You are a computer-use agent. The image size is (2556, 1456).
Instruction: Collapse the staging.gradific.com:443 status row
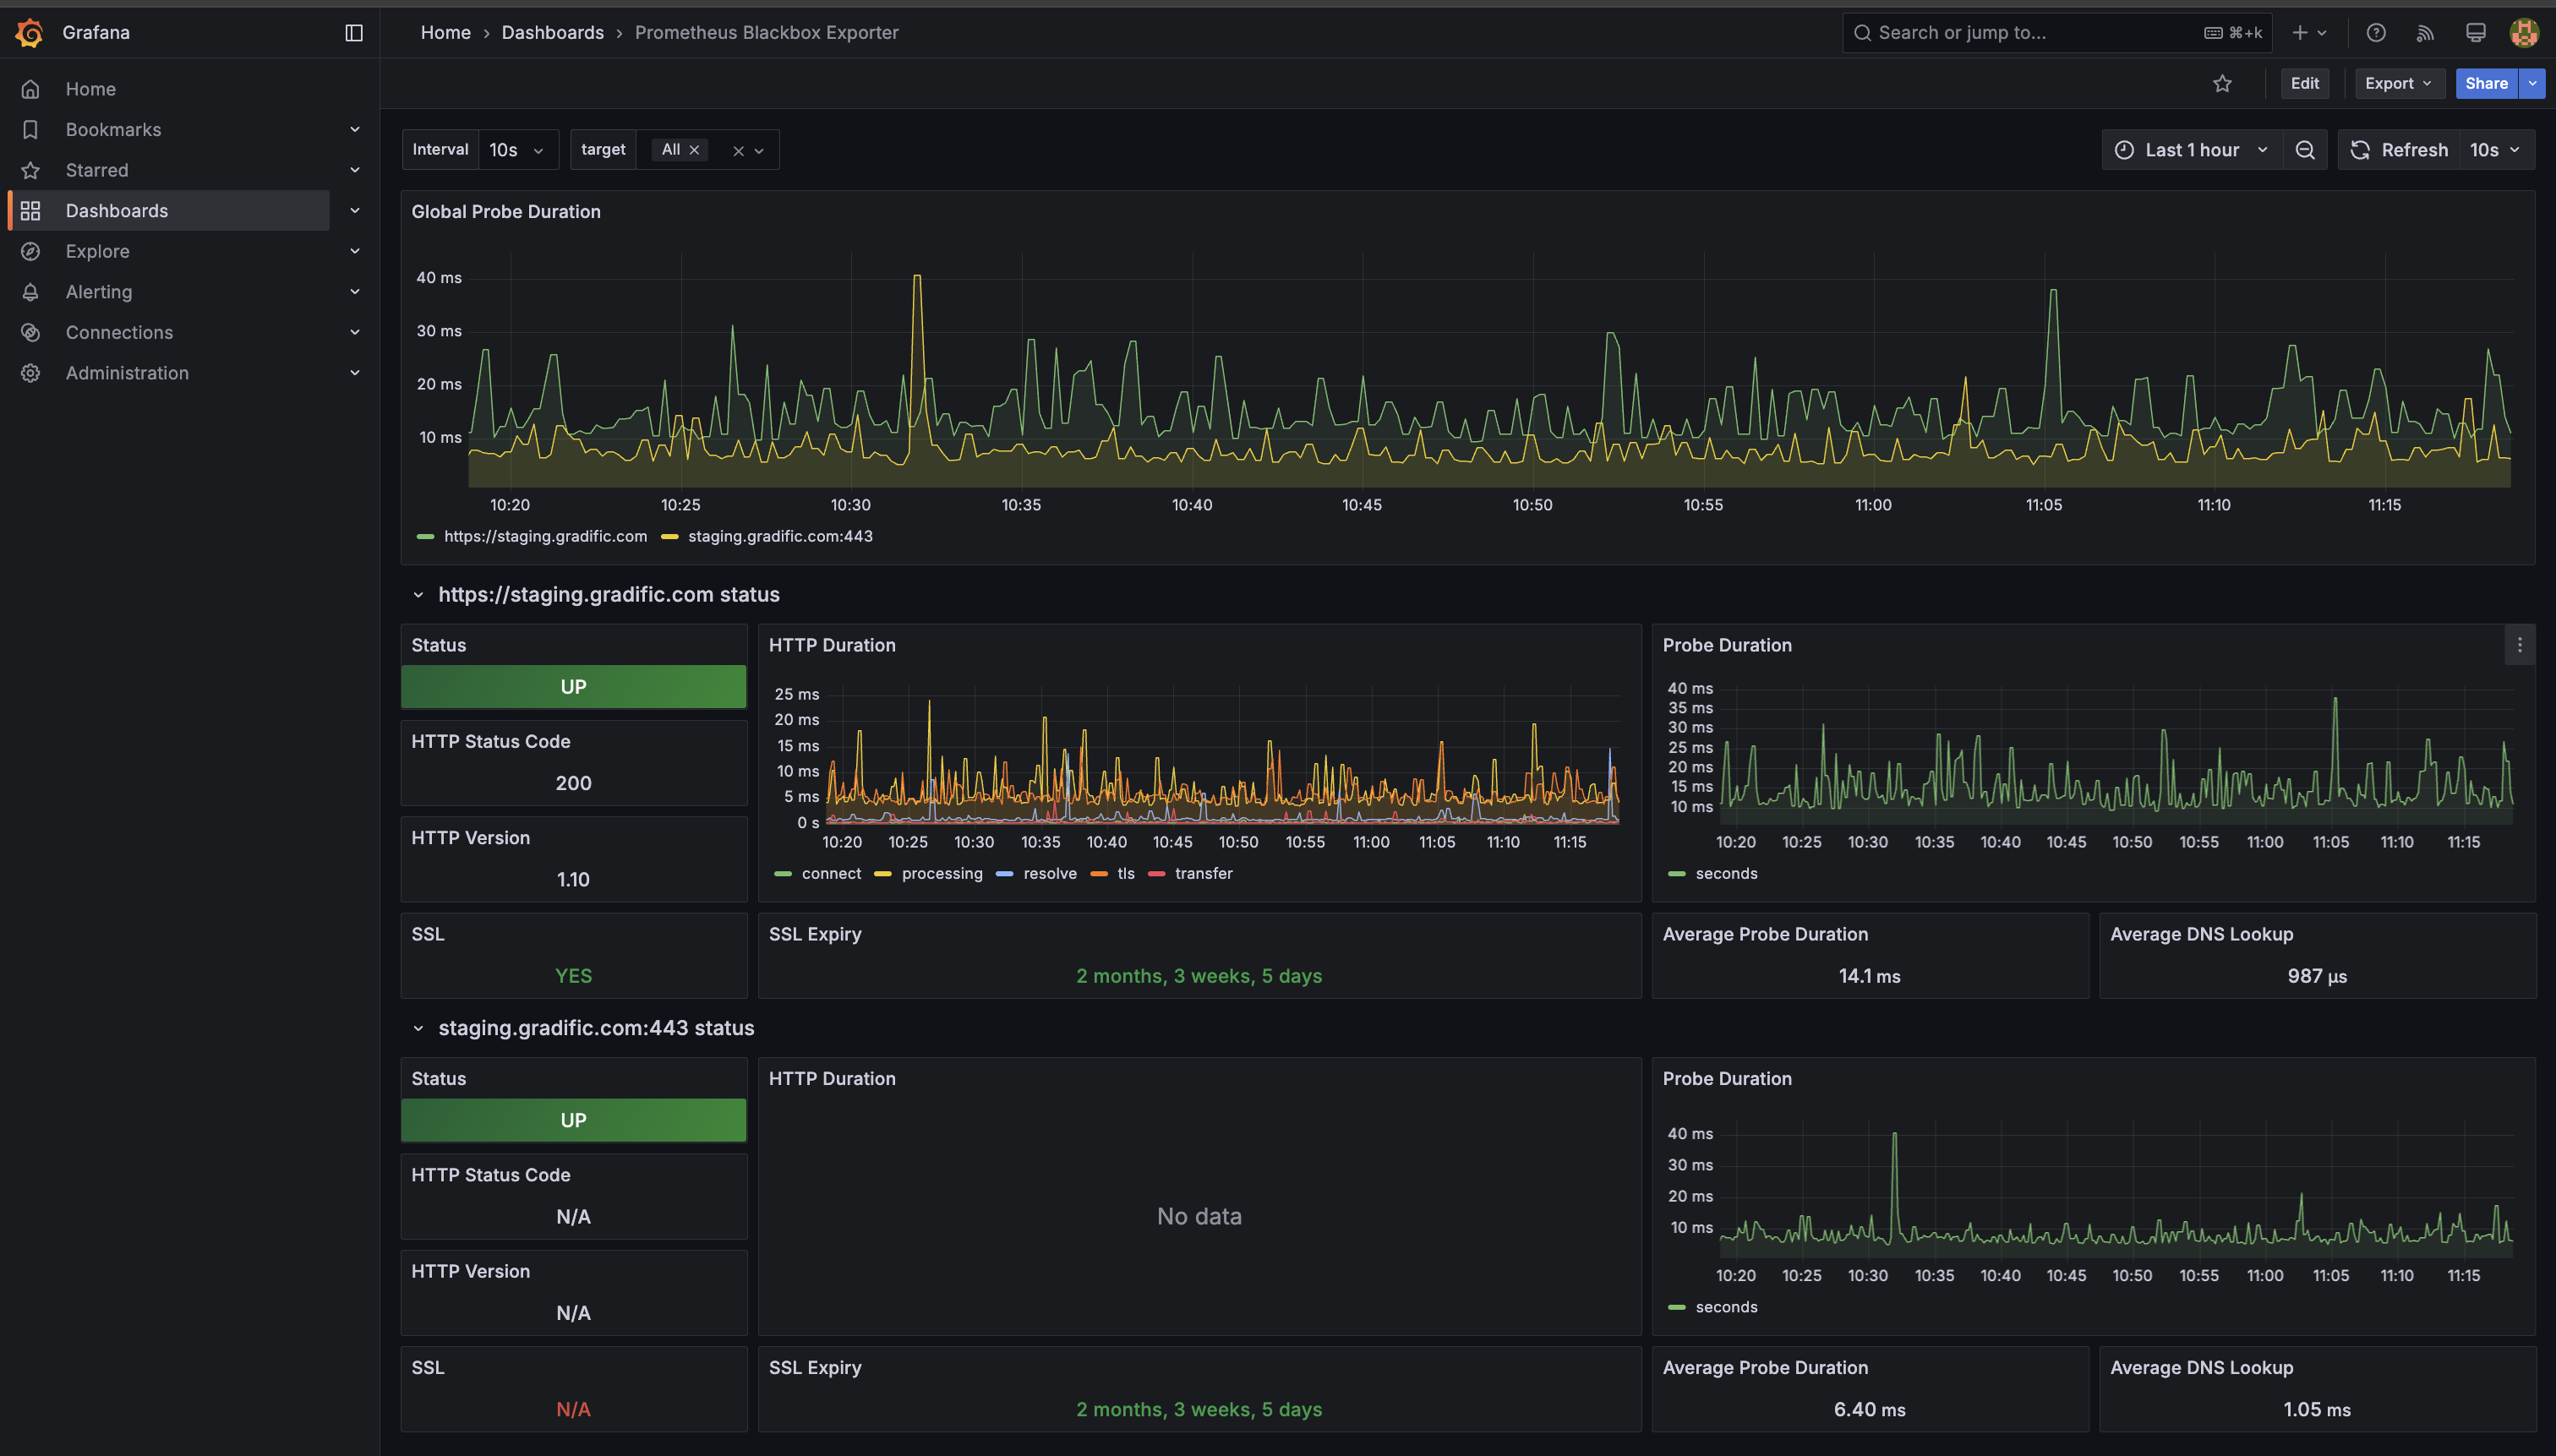click(x=418, y=1029)
